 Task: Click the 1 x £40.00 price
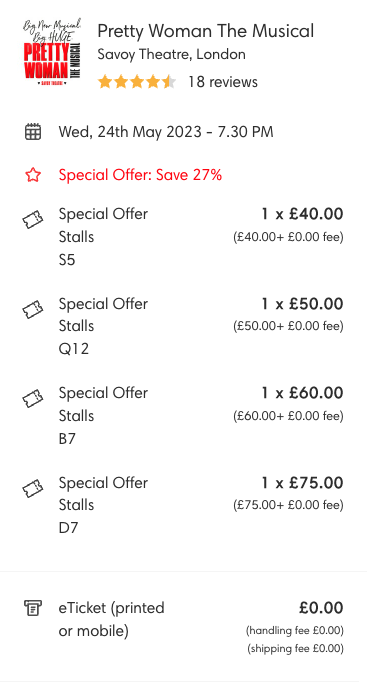[302, 214]
